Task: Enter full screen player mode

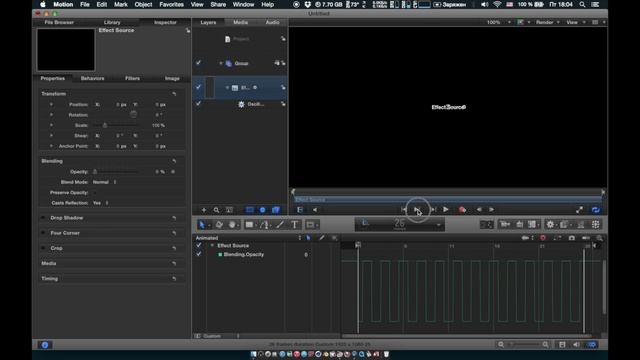Action: pyautogui.click(x=579, y=210)
